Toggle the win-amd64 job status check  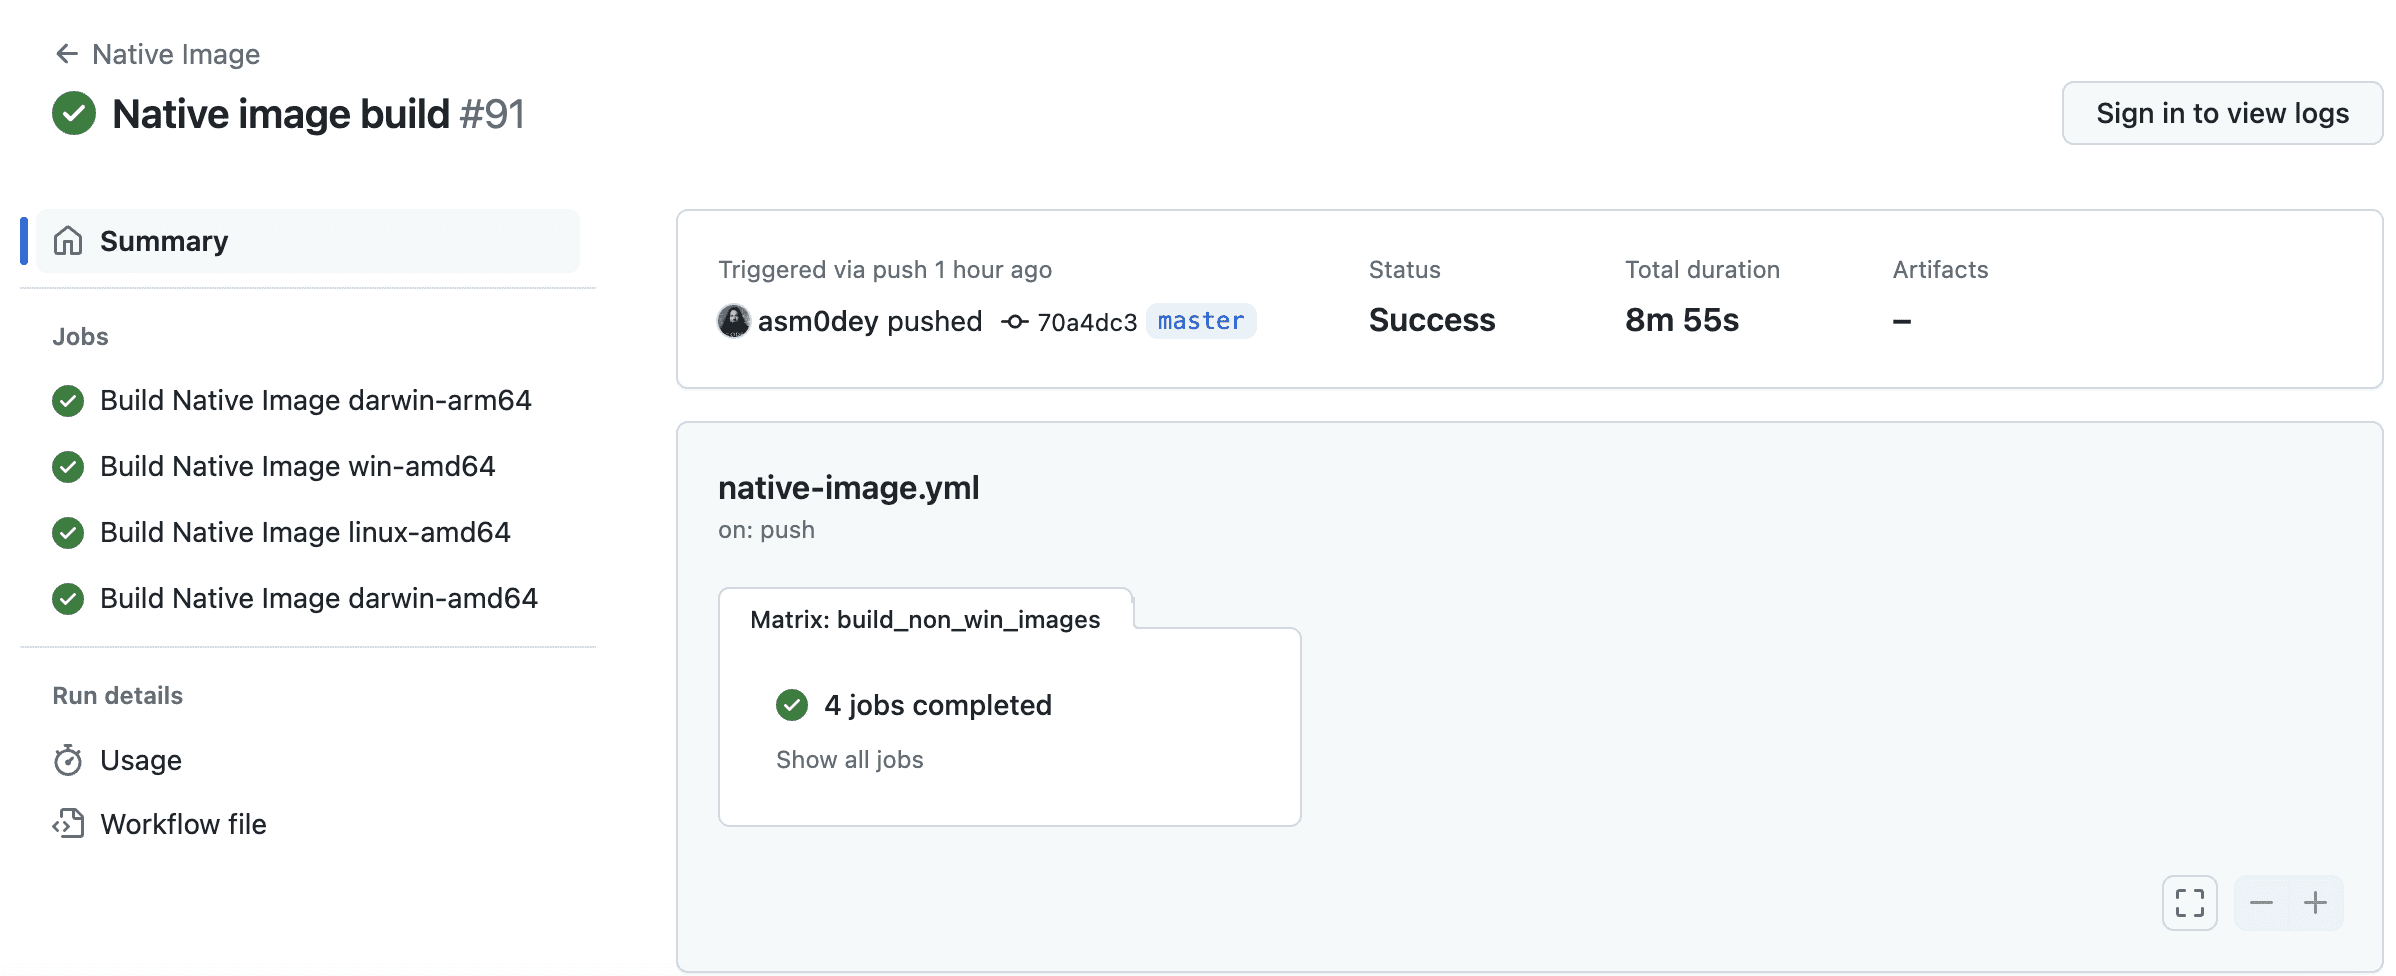point(67,466)
